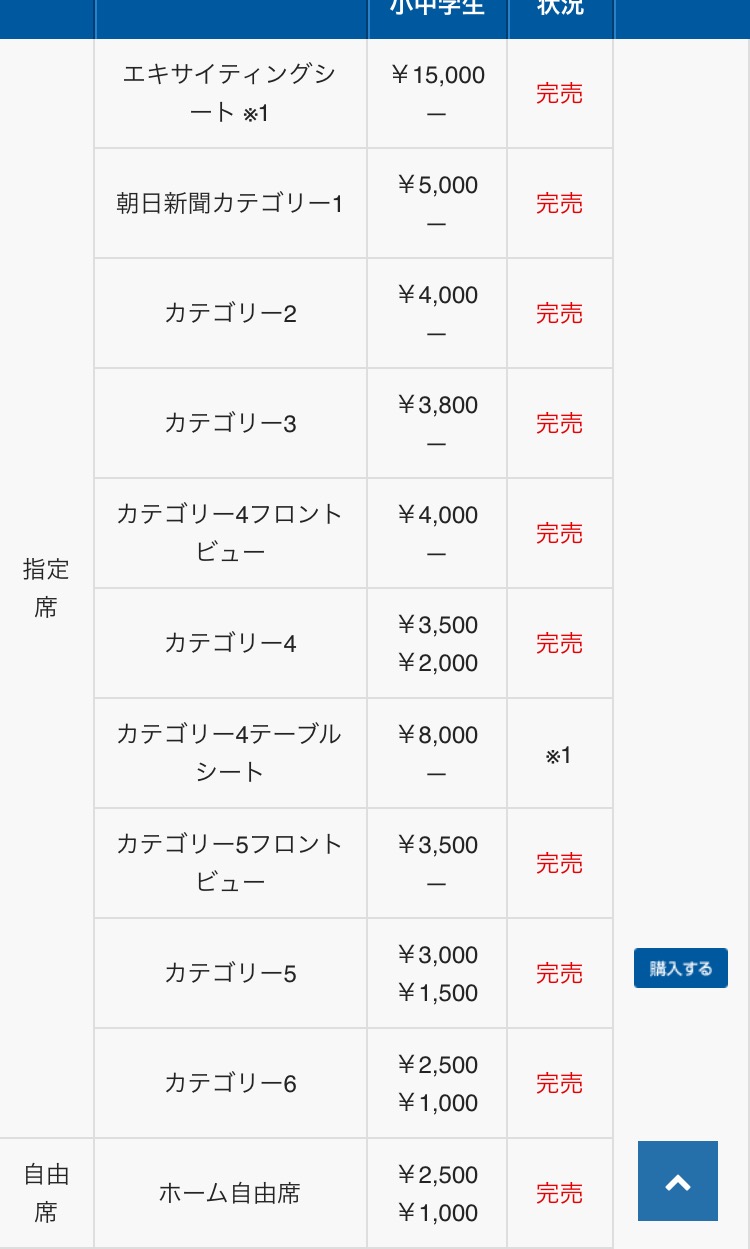Image resolution: width=750 pixels, height=1249 pixels.
Task: Select the カテゴリー4フロントビュー seat label
Action: 230,533
